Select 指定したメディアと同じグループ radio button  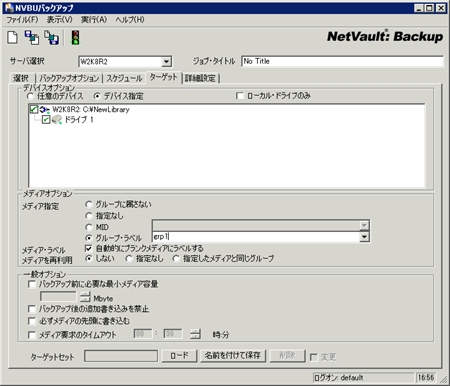(x=176, y=258)
